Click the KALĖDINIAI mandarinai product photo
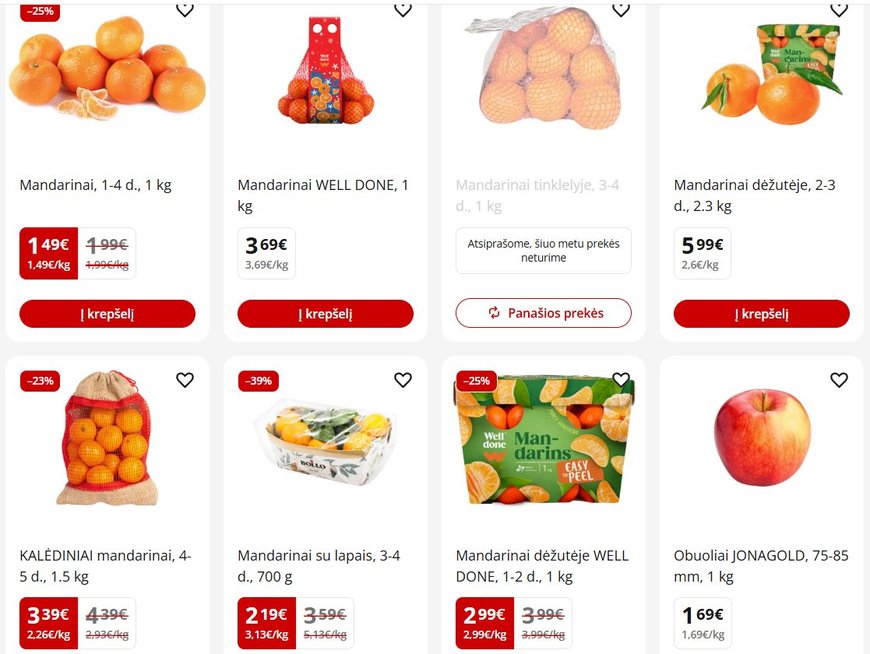Viewport: 870px width, 654px height. point(106,445)
